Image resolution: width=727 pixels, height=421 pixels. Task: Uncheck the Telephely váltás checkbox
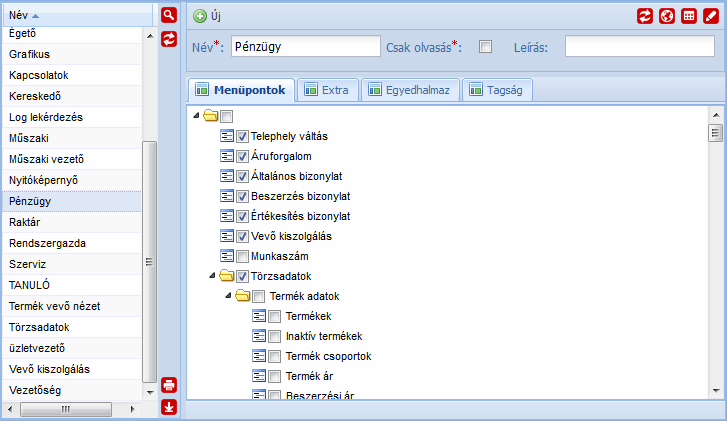(x=242, y=136)
